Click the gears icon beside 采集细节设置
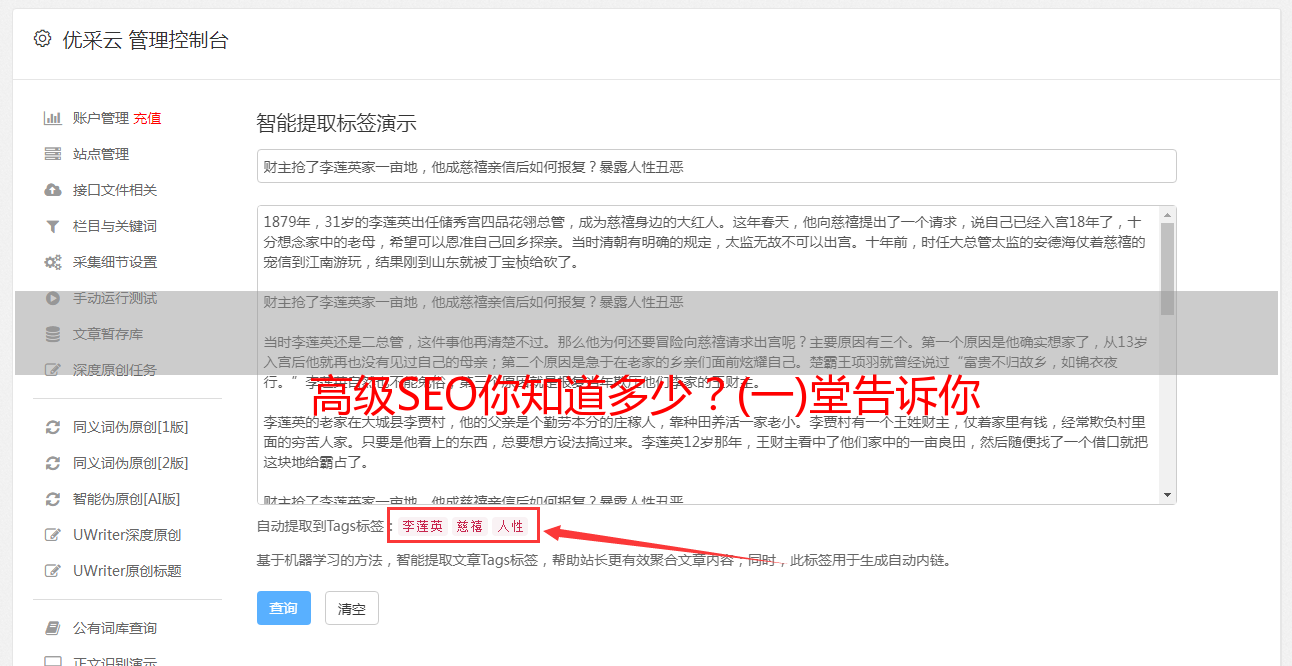The image size is (1292, 666). (x=53, y=262)
